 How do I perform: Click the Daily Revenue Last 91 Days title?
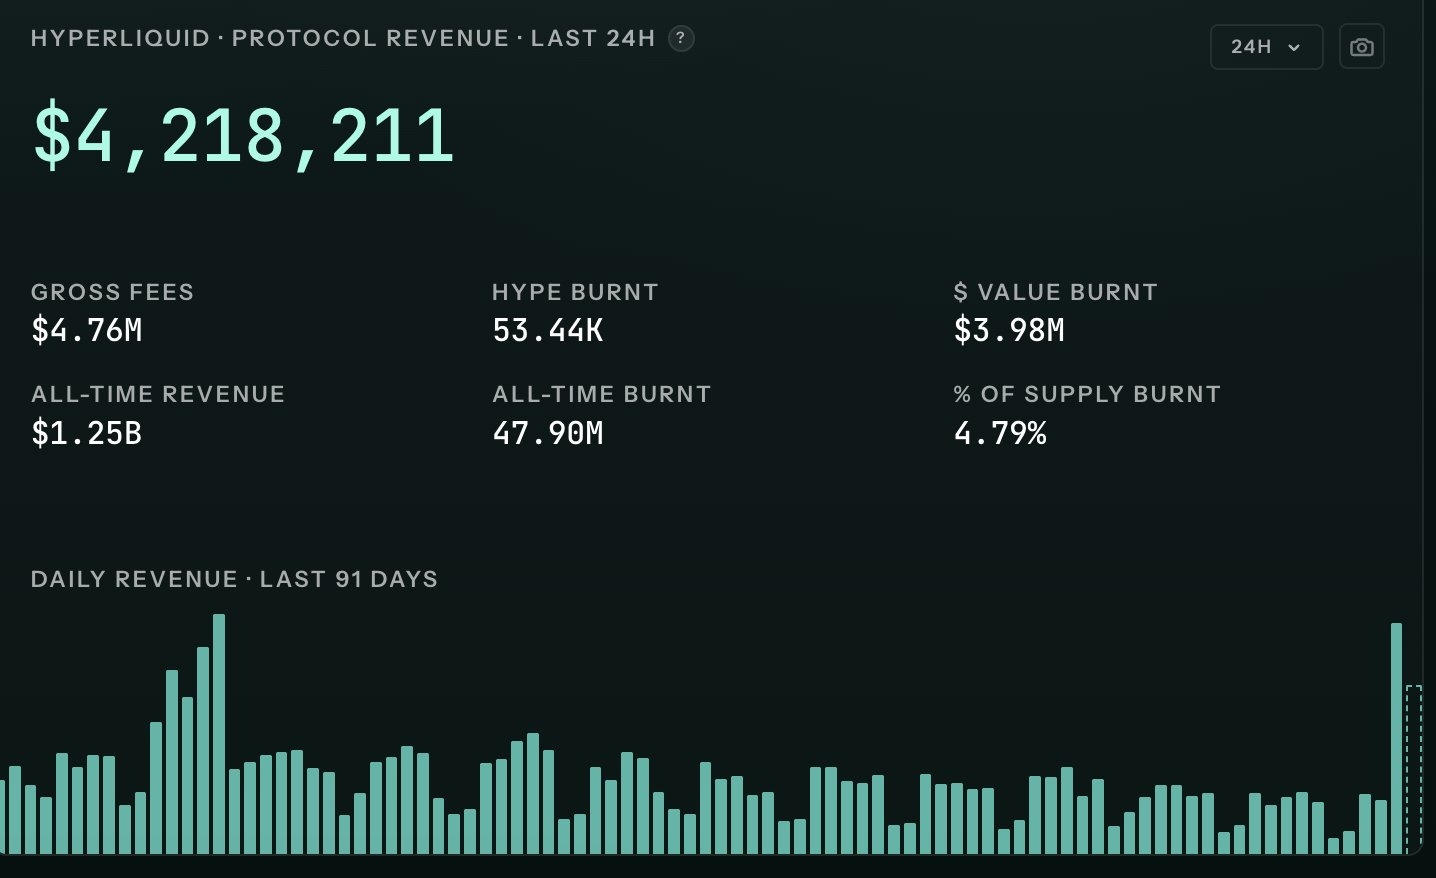[x=234, y=579]
